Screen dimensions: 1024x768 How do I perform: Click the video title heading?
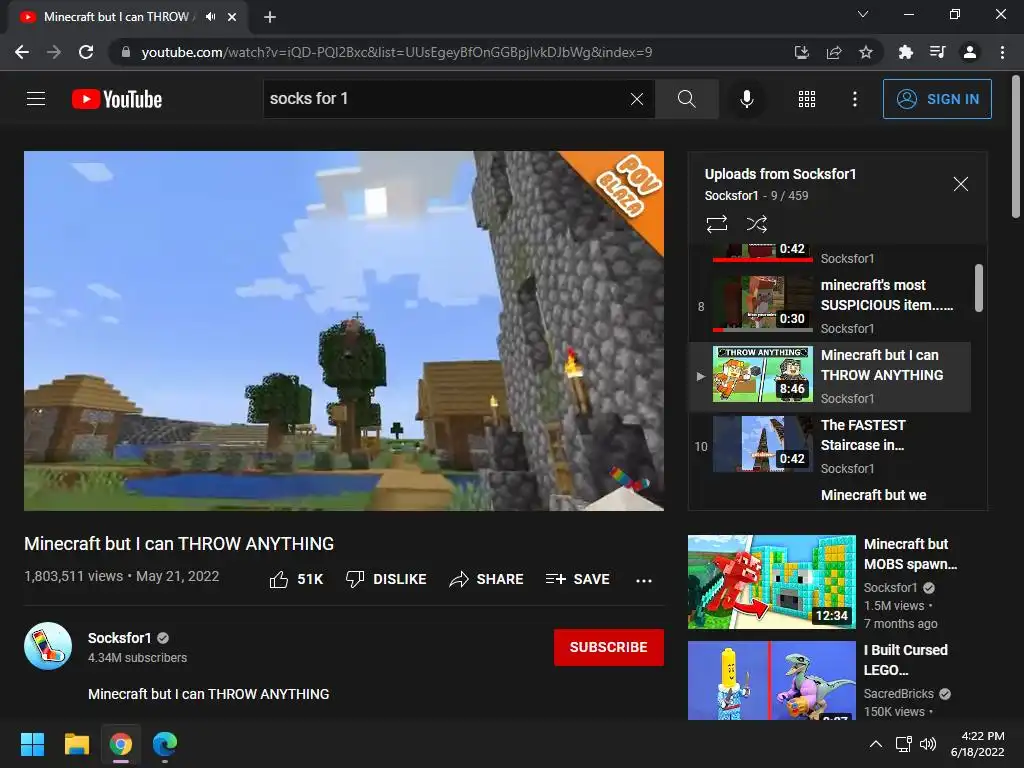(x=179, y=543)
